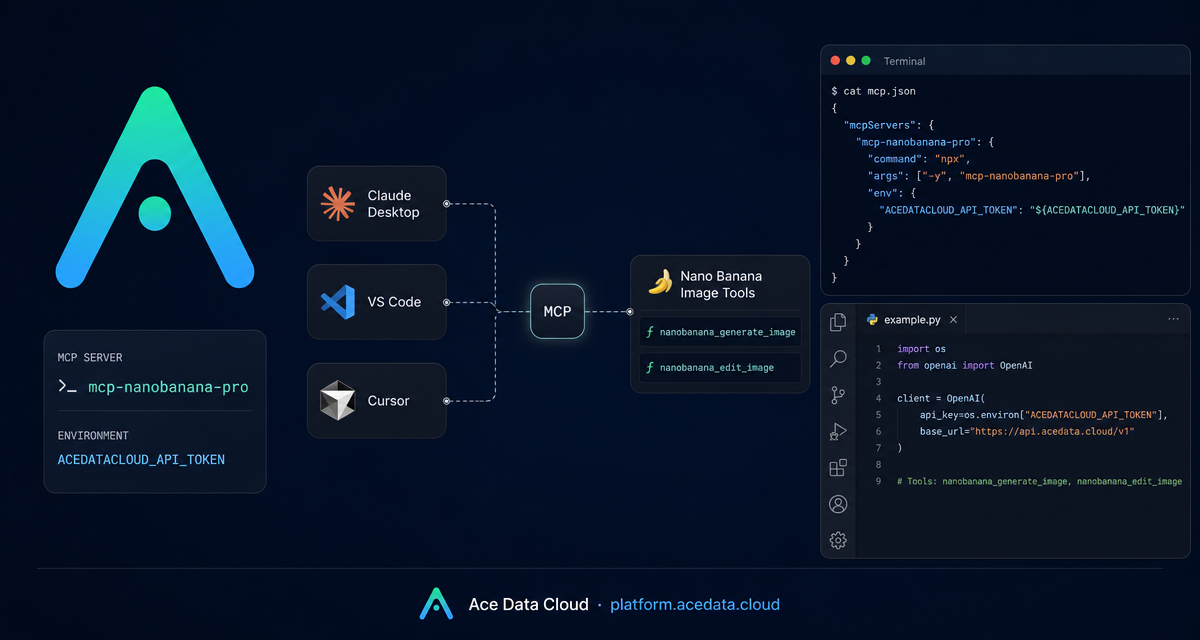Click the yellow minimize dot on Terminal window
The height and width of the screenshot is (640, 1200).
[851, 61]
